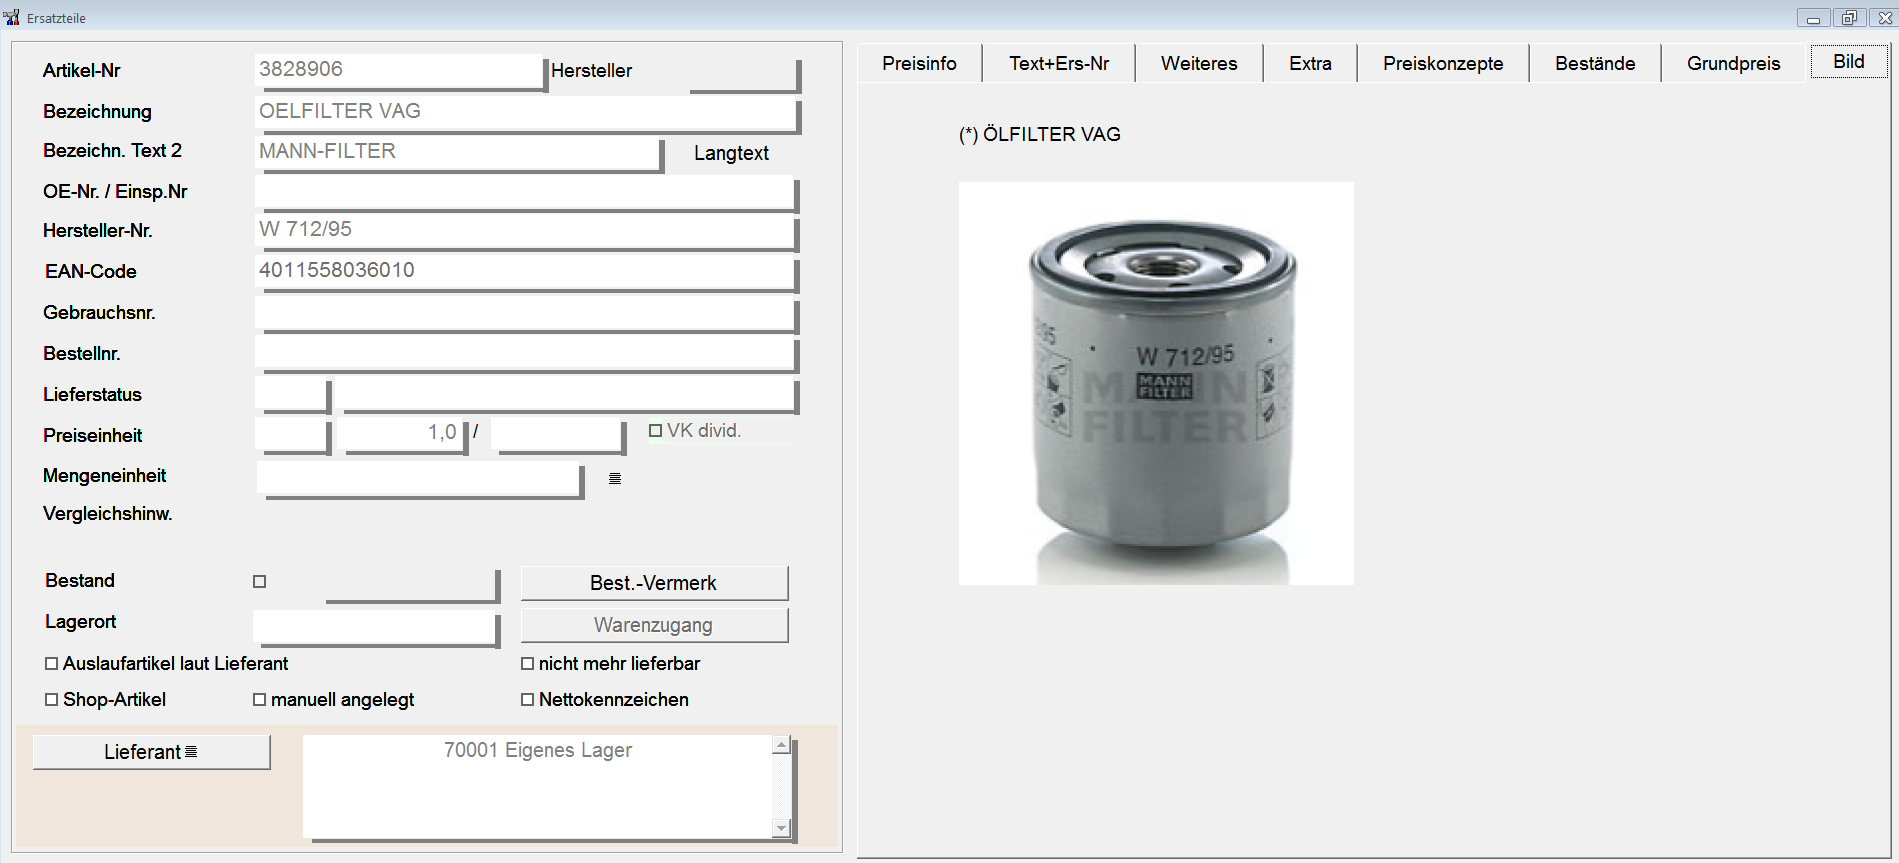Click the MANN-FILTER text field
The width and height of the screenshot is (1899, 863).
[459, 154]
